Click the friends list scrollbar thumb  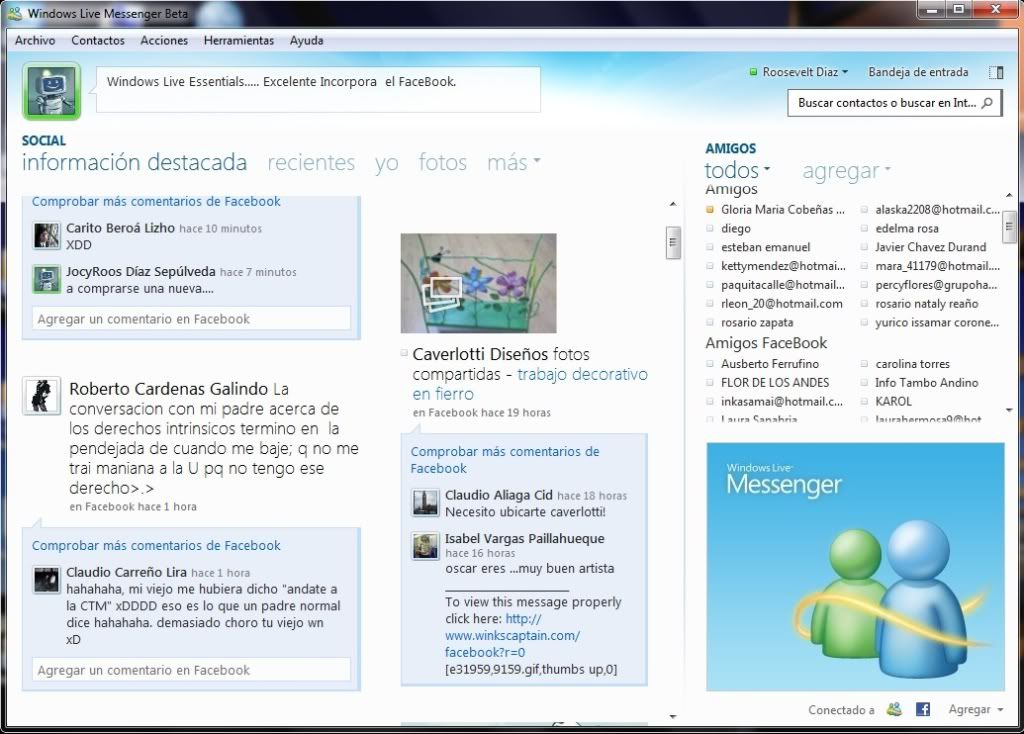[1009, 227]
